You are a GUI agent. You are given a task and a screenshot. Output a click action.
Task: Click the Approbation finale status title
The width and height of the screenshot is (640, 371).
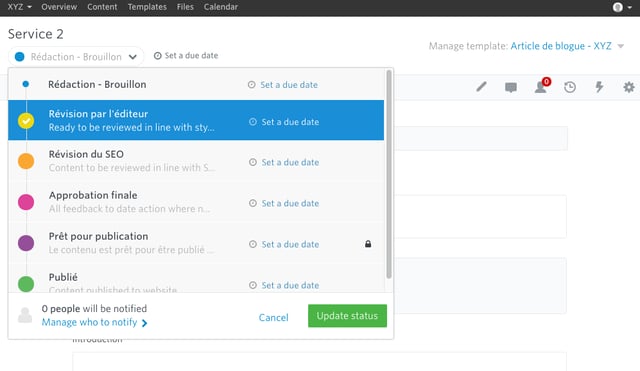(x=93, y=195)
